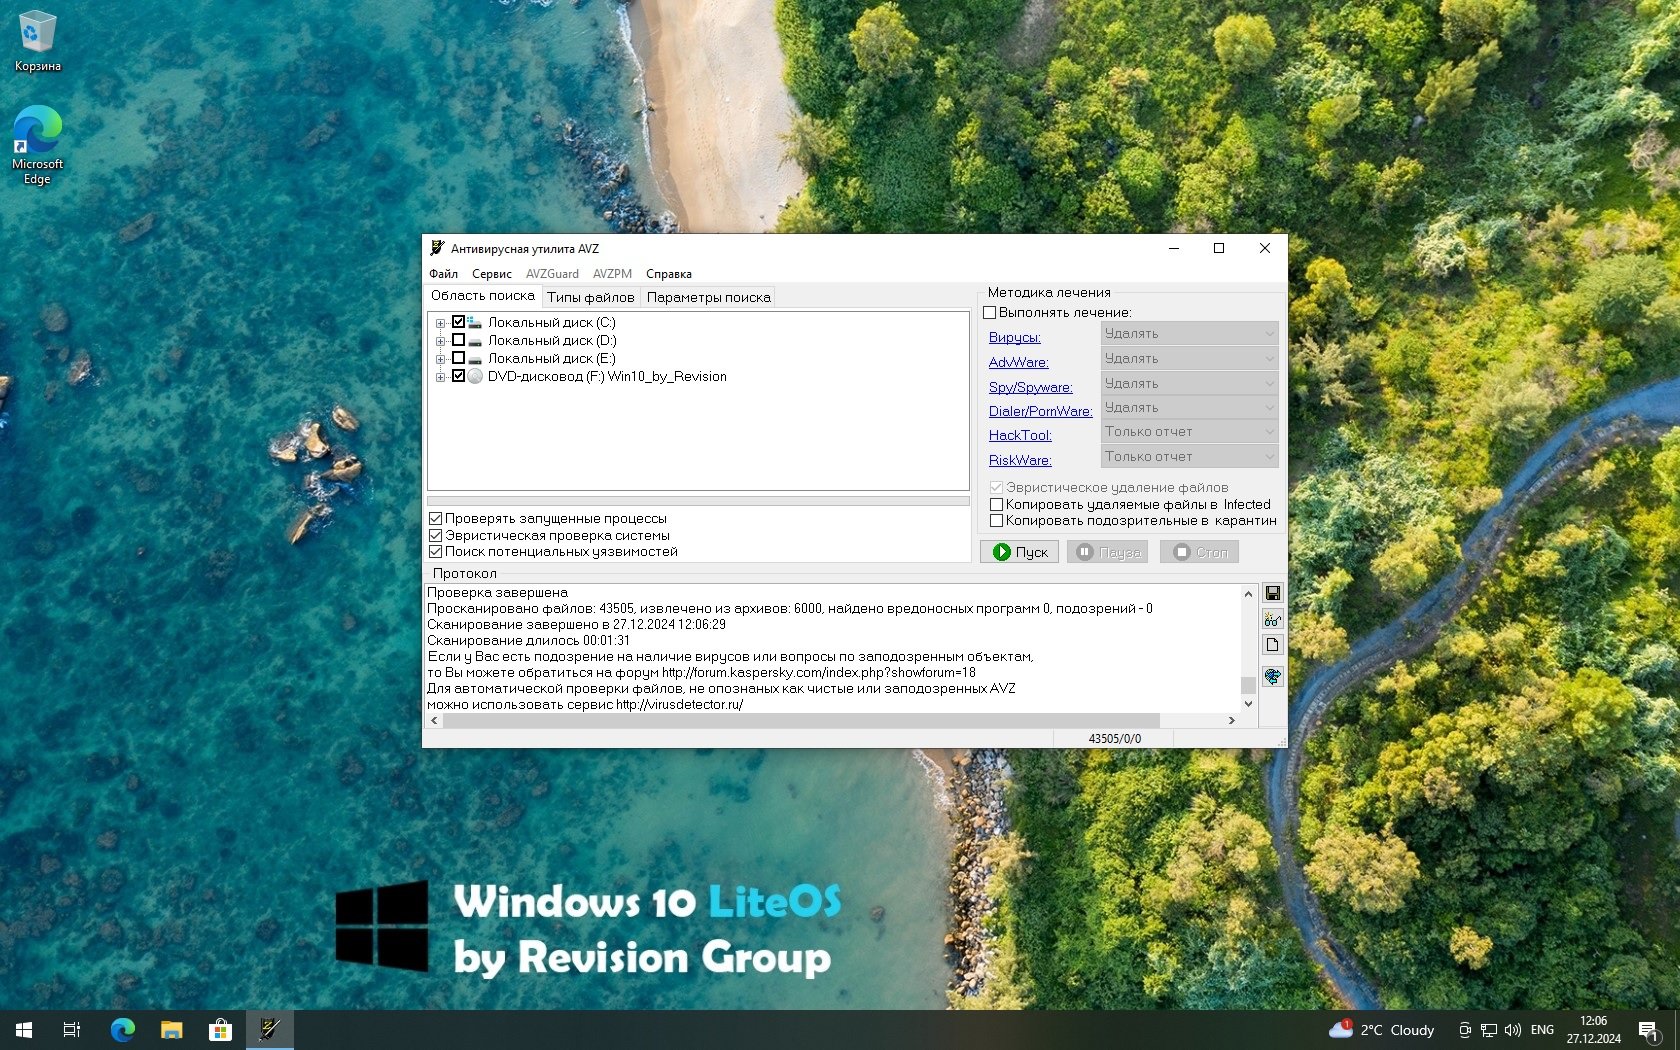This screenshot has width=1680, height=1050.
Task: Click the blank page icon beside the protocol
Action: pyautogui.click(x=1272, y=645)
